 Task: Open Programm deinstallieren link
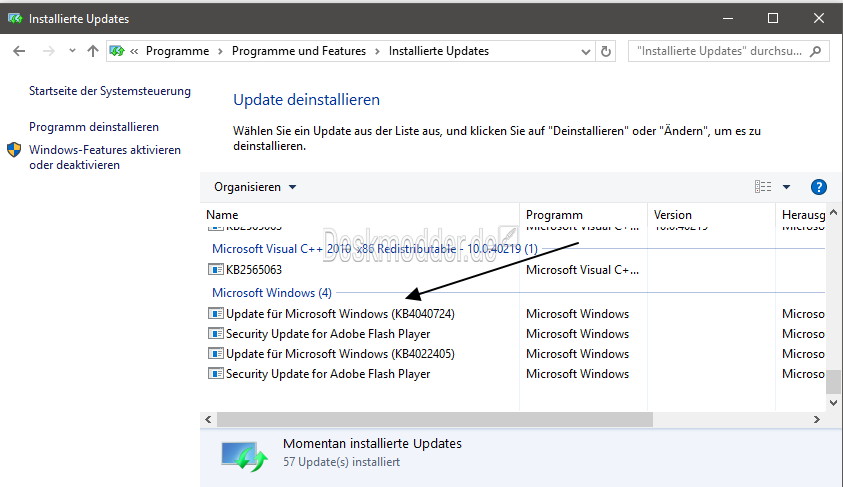click(94, 127)
